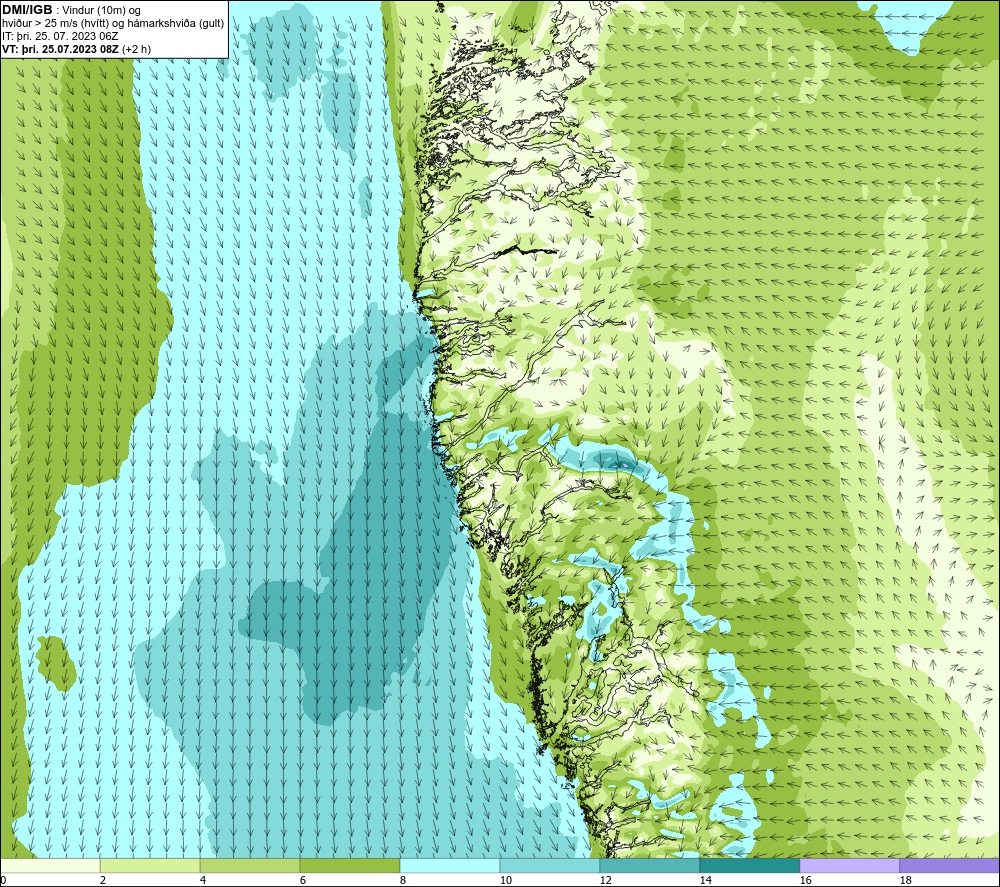
Task: Click the scale label 16
Action: coord(805,881)
